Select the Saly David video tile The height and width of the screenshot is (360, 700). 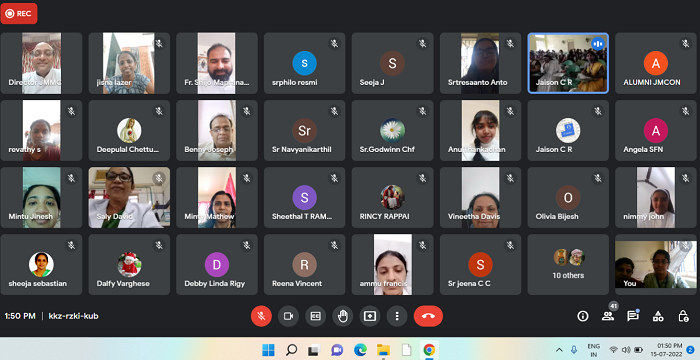click(x=129, y=197)
